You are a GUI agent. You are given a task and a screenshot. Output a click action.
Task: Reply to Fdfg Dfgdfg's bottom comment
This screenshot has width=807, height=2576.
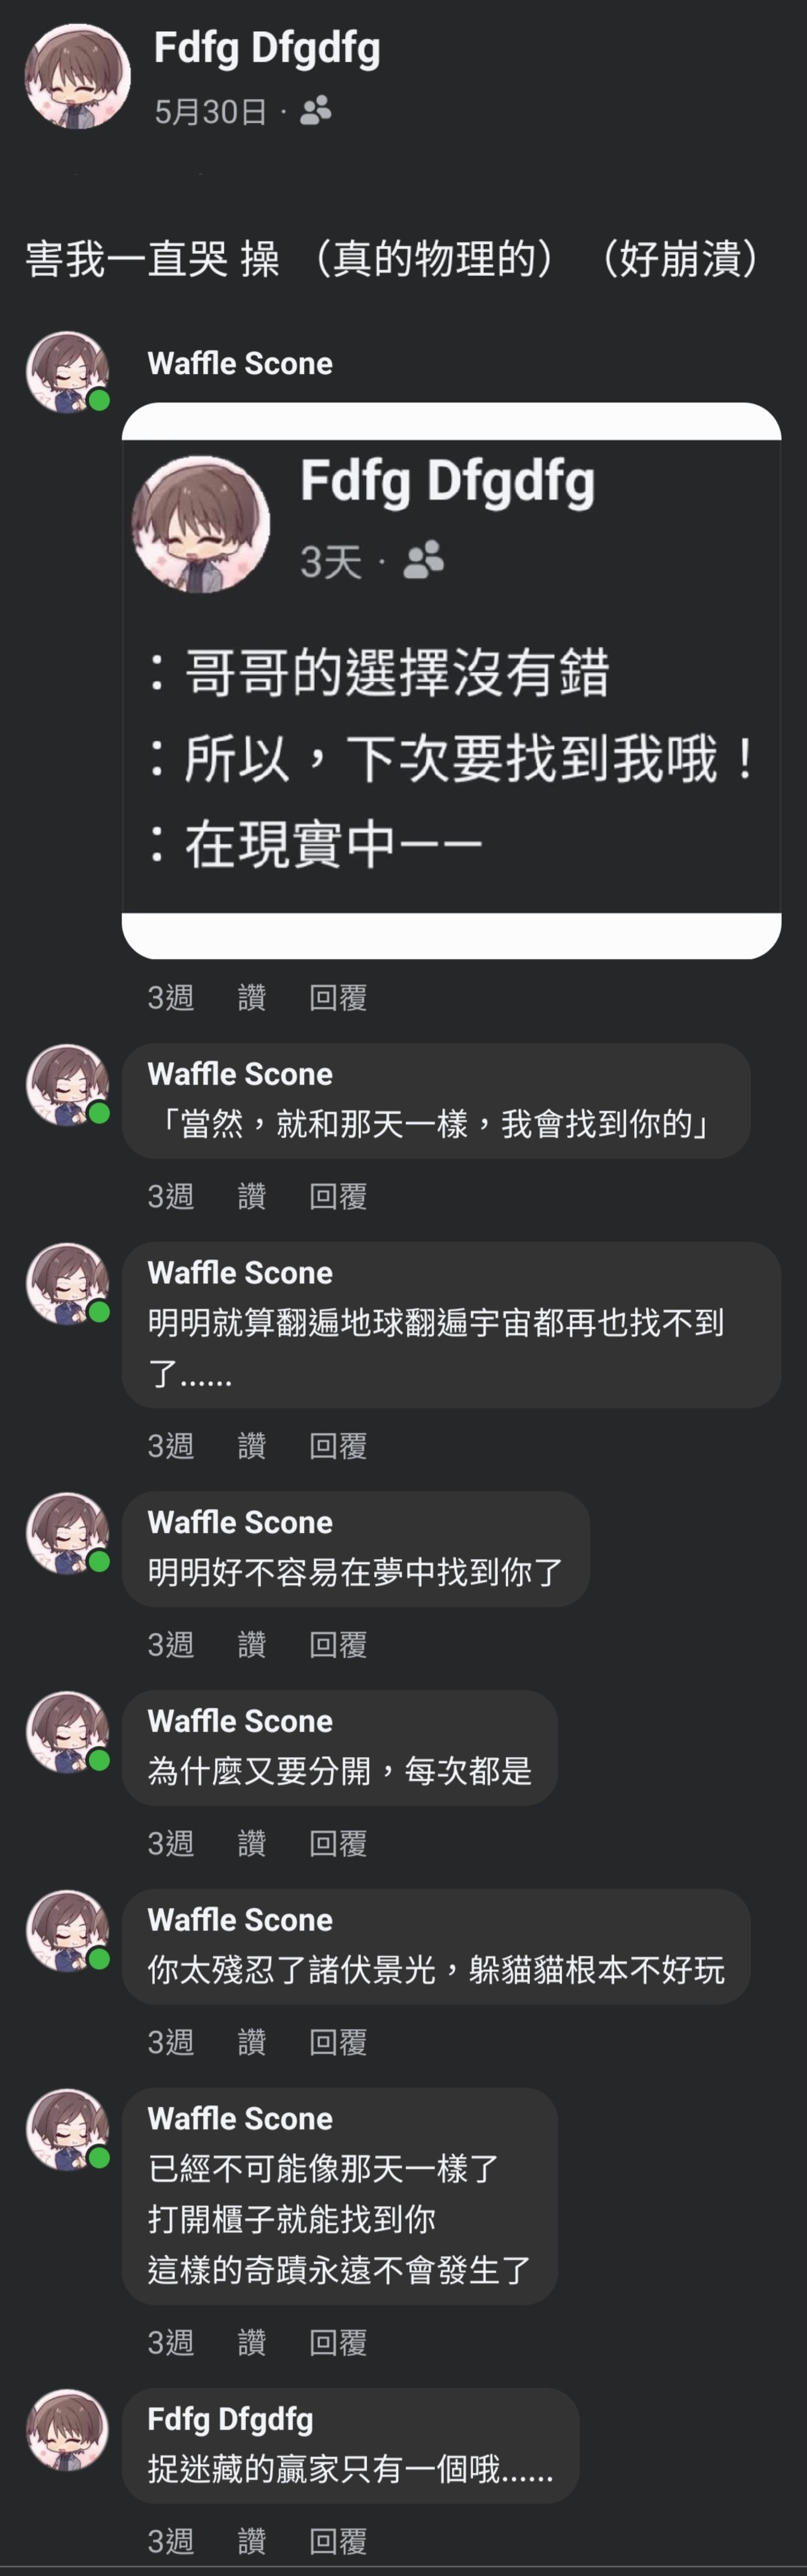coord(338,2541)
